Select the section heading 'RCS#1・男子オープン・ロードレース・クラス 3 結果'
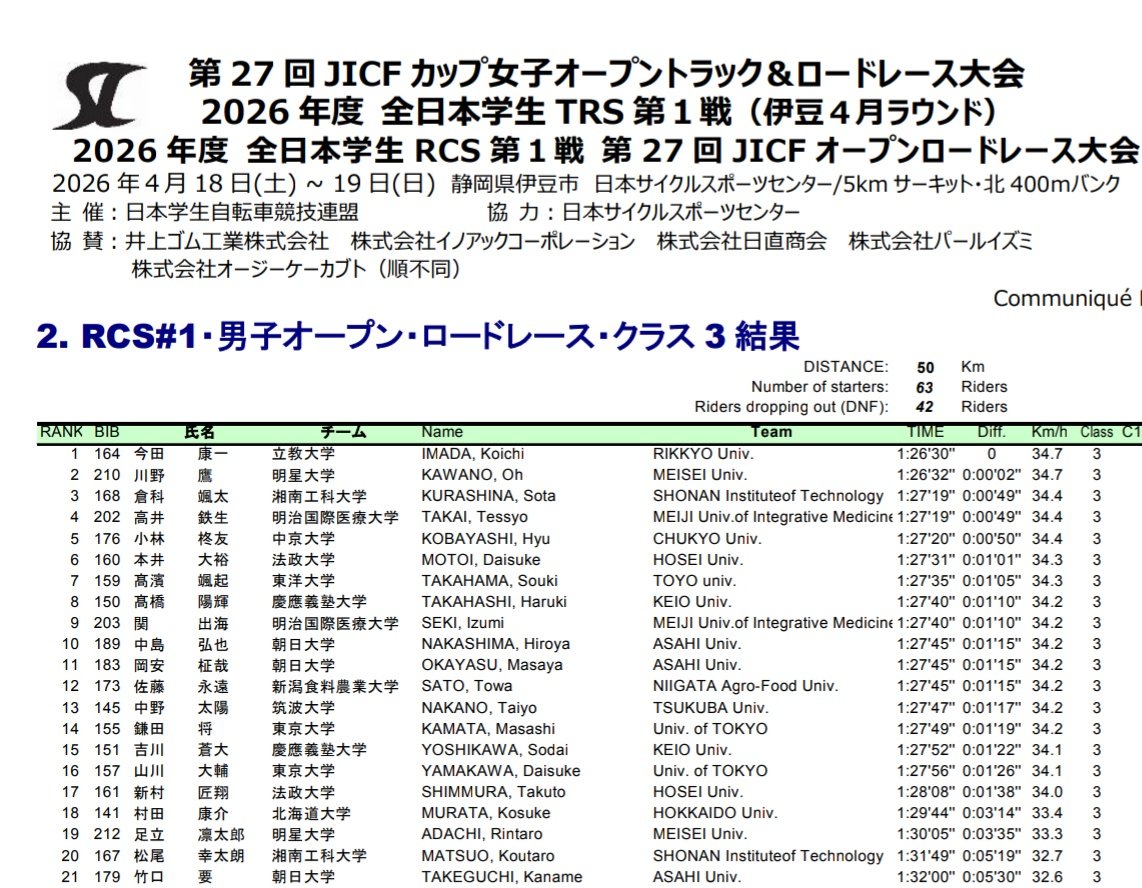Viewport: 1142px width, 888px height. (x=441, y=336)
